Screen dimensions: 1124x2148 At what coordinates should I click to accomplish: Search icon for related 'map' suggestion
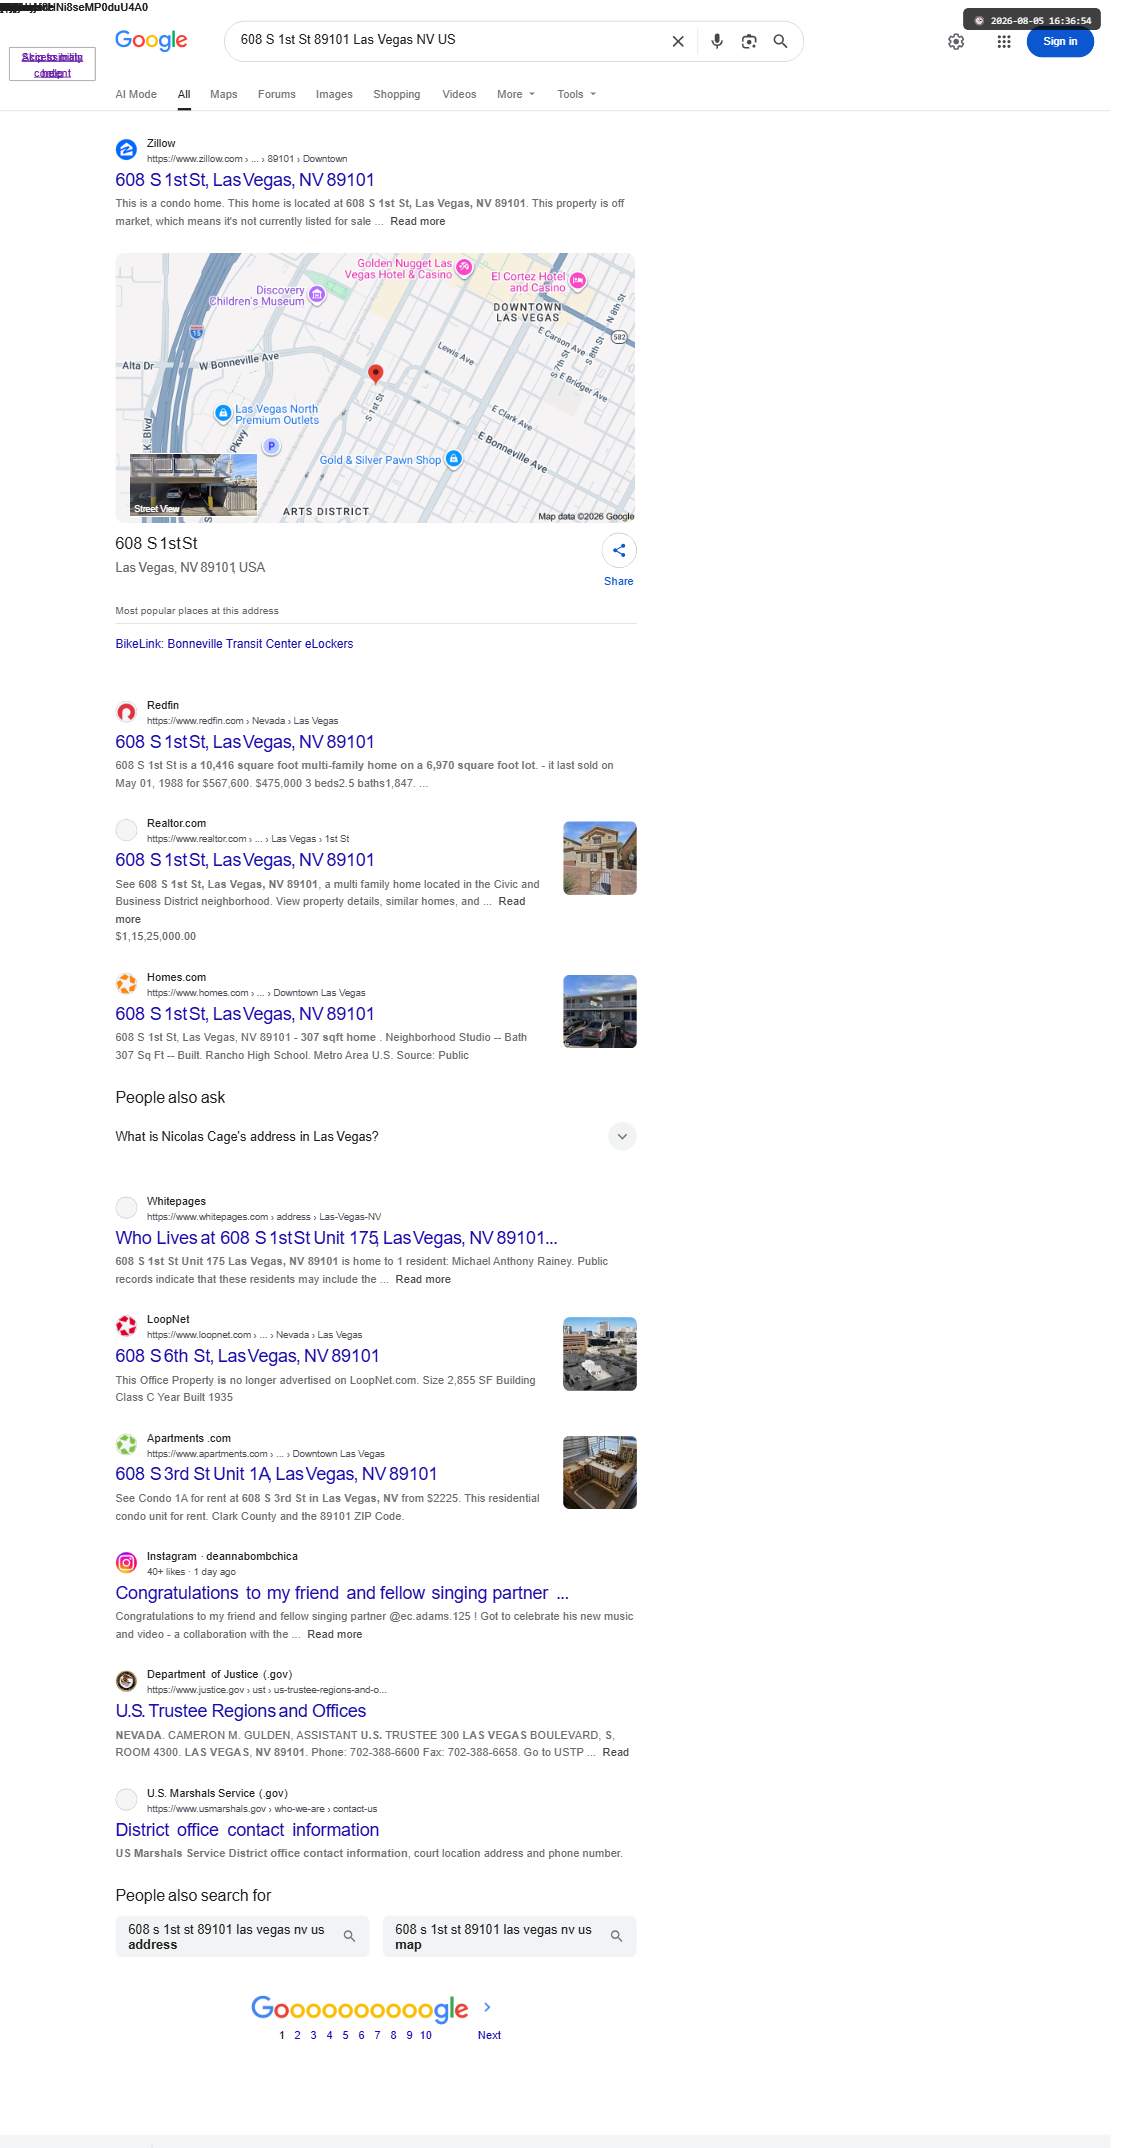tap(616, 1936)
